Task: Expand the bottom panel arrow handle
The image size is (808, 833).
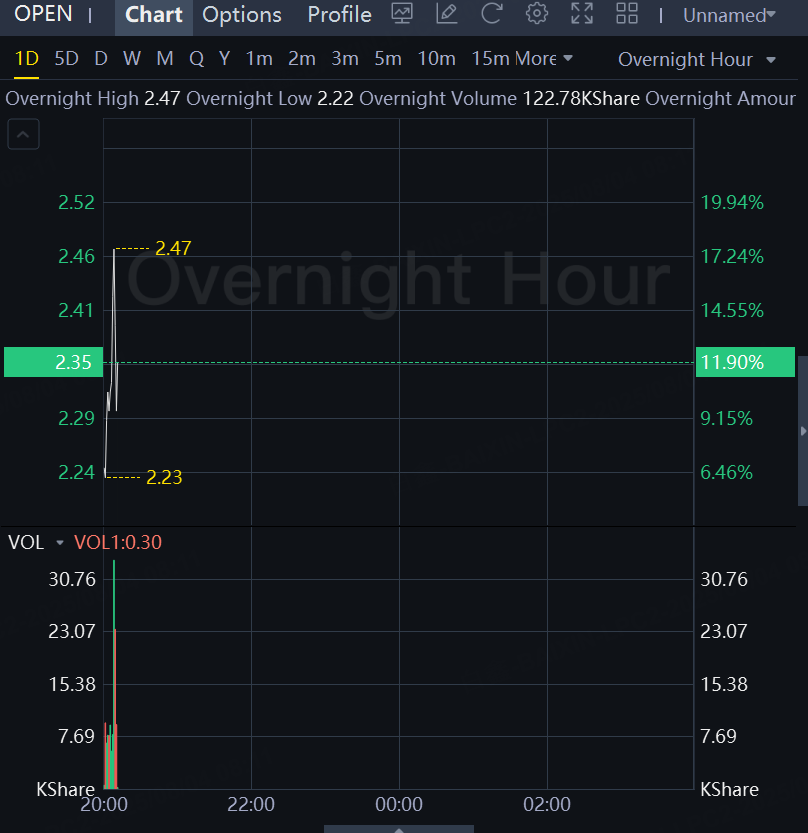Action: pyautogui.click(x=399, y=829)
